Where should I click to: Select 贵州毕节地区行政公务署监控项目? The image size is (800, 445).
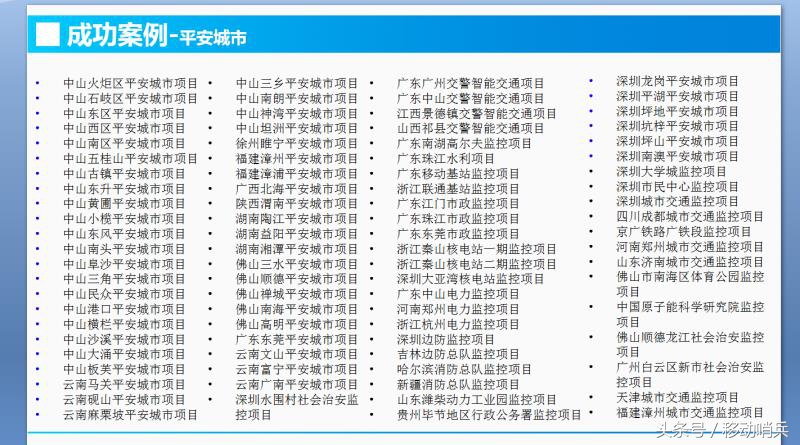(489, 414)
